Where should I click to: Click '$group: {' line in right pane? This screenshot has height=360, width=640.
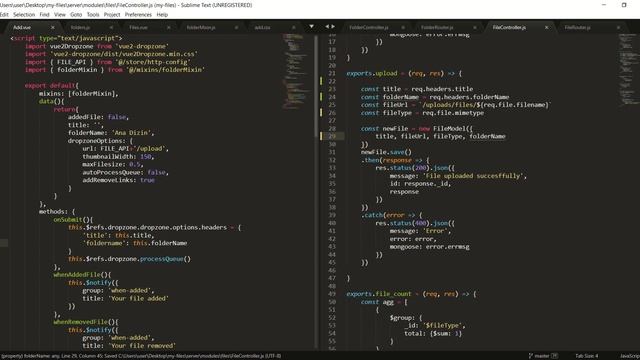[x=406, y=318]
